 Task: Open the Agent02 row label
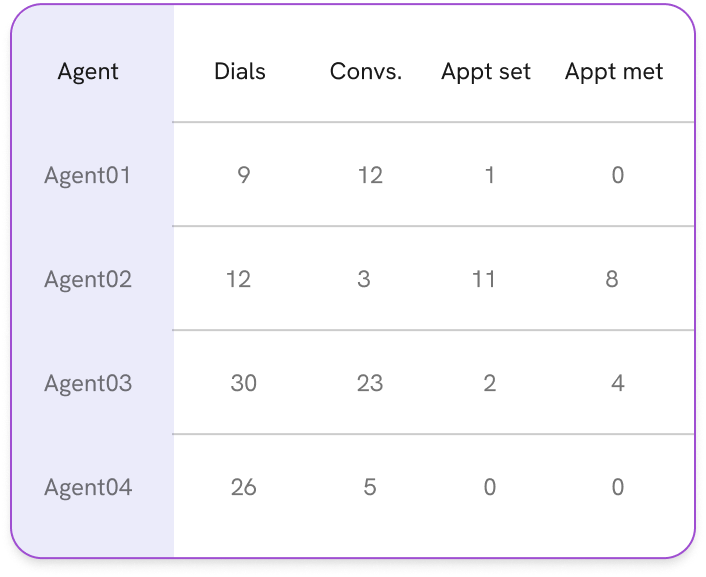click(x=88, y=280)
